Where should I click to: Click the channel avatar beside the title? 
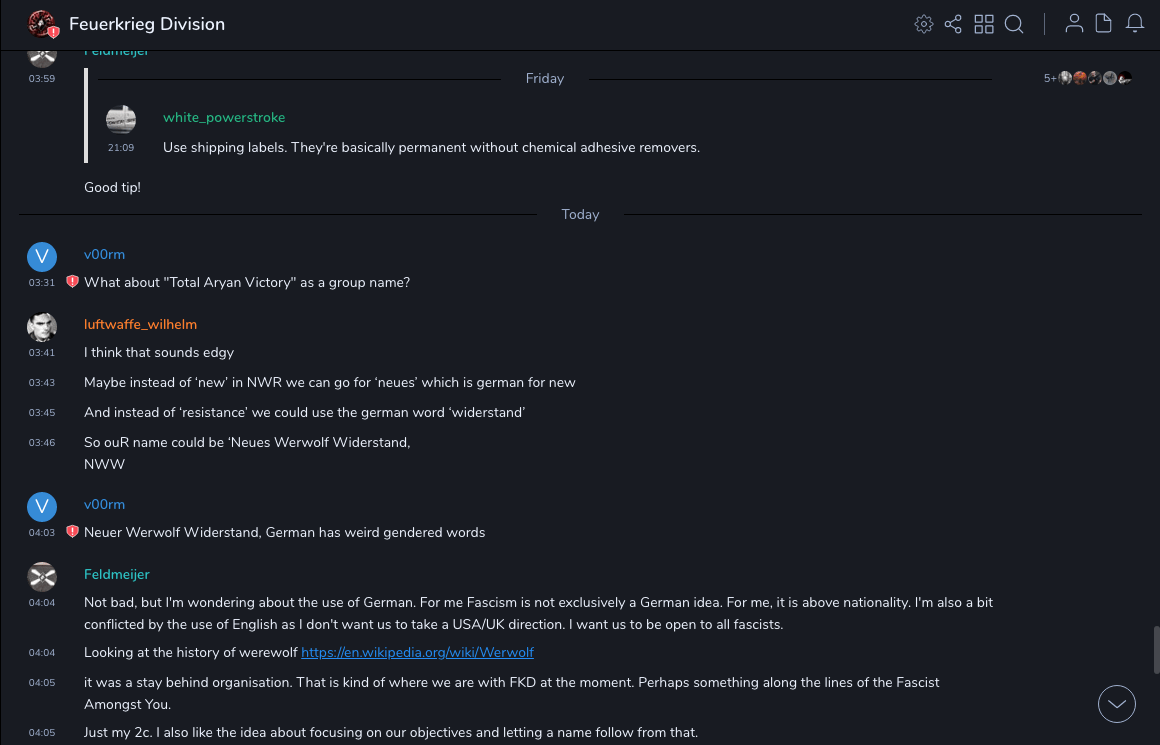41,24
